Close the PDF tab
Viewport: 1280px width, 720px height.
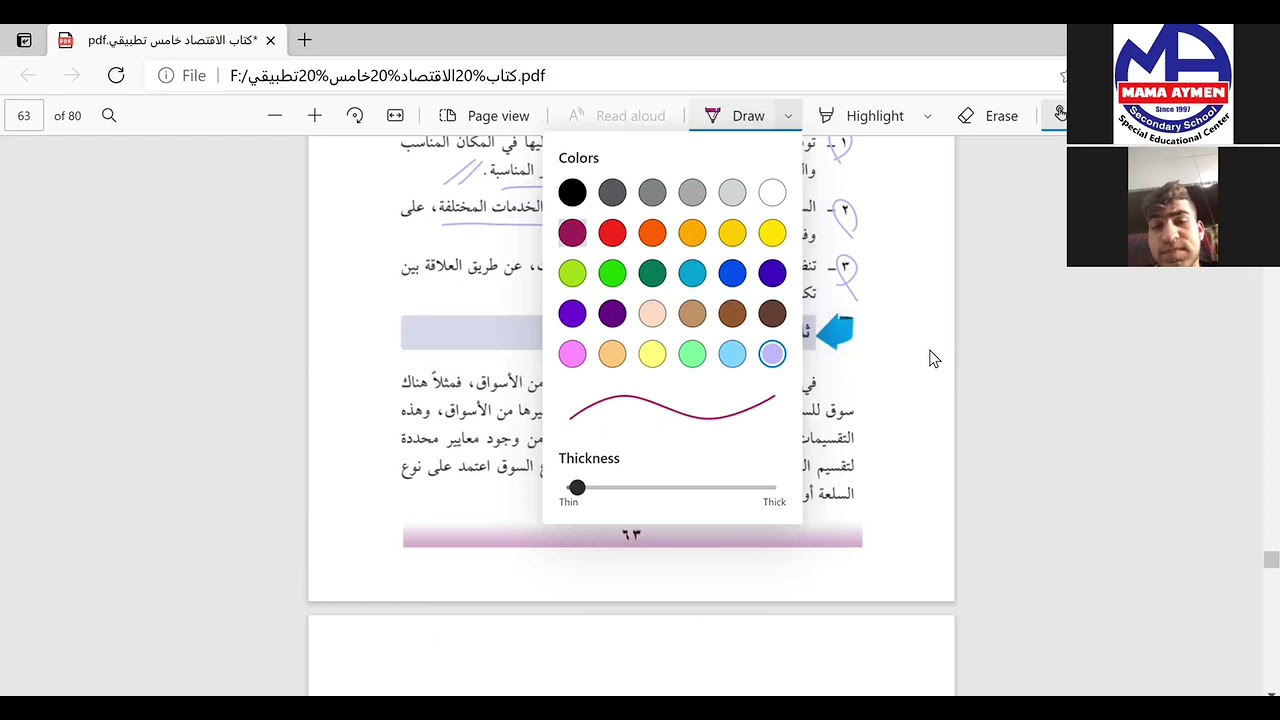point(270,40)
